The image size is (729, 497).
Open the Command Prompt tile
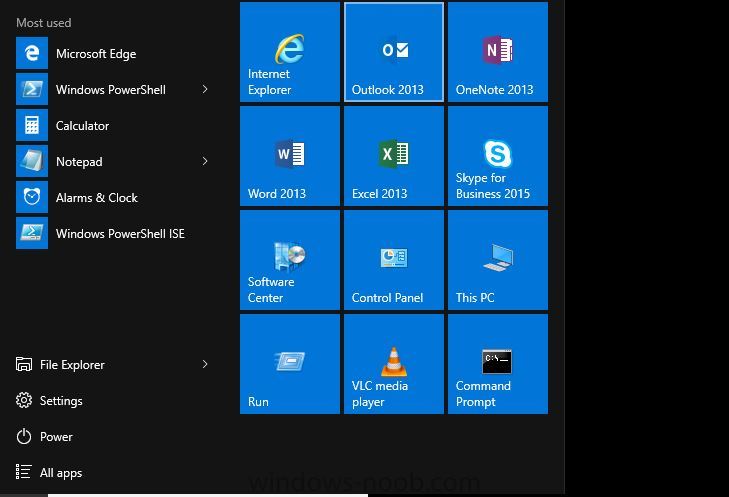point(498,364)
